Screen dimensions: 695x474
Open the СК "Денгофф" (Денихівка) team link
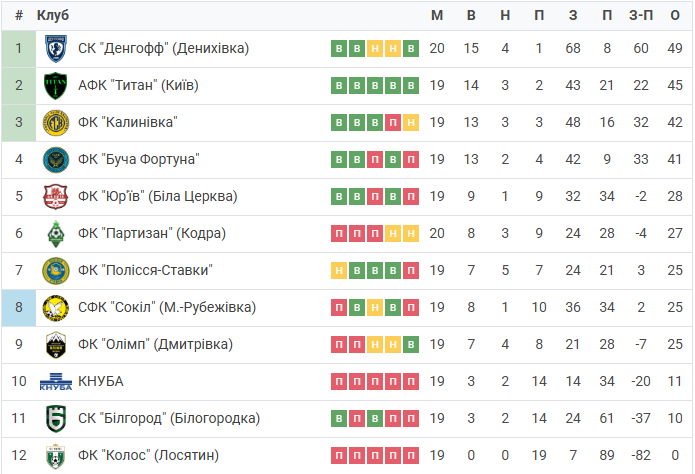tap(164, 48)
